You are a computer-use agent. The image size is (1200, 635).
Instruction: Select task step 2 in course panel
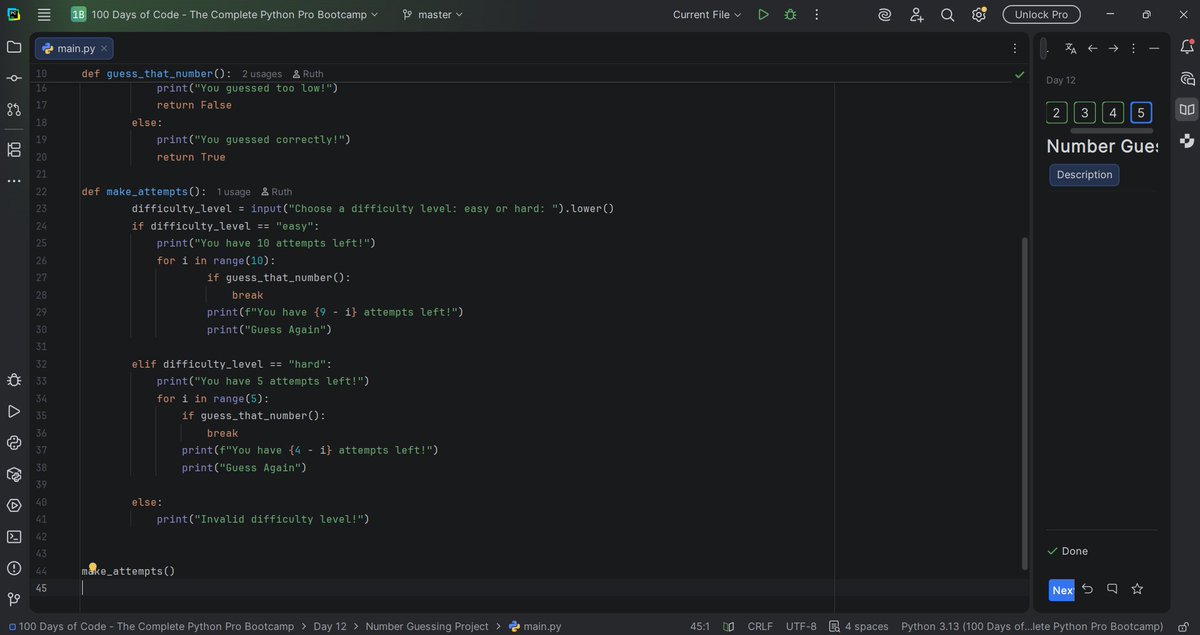coord(1057,112)
